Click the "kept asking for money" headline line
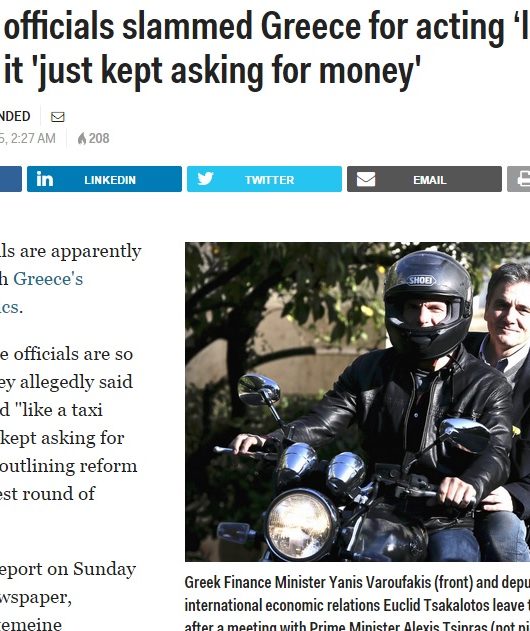Screen dimensions: 530x631 212,71
